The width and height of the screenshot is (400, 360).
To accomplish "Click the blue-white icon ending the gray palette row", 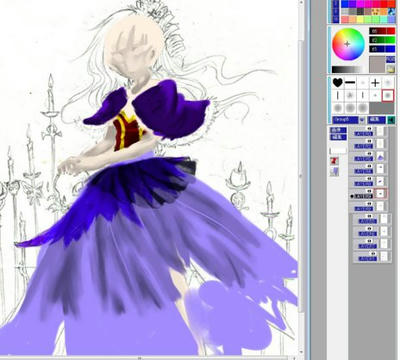I will coord(391,12).
